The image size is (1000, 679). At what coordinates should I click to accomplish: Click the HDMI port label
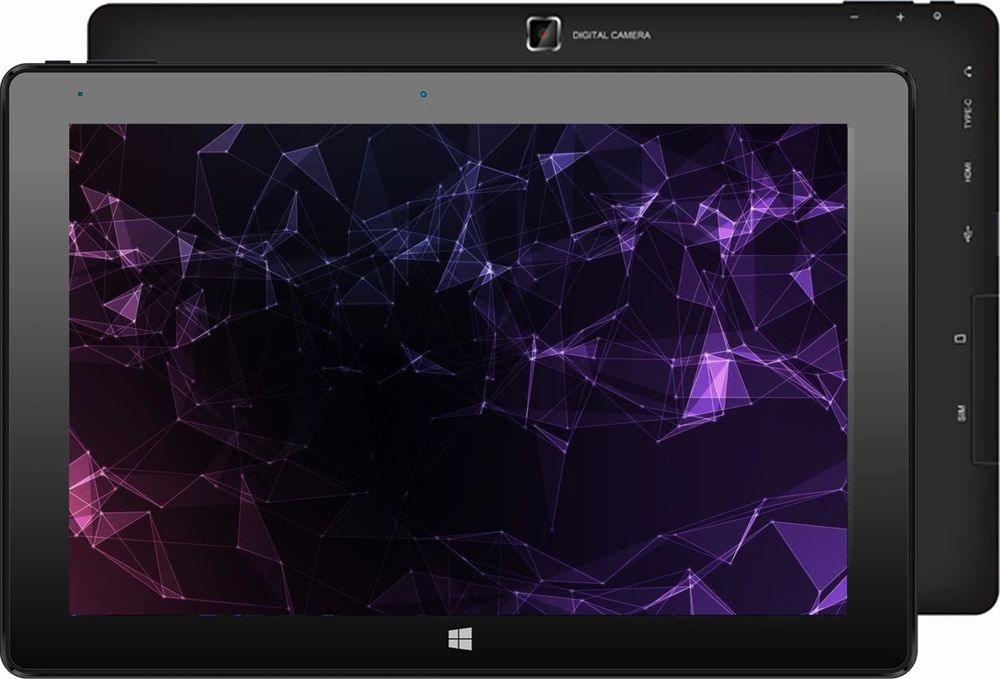[x=968, y=172]
